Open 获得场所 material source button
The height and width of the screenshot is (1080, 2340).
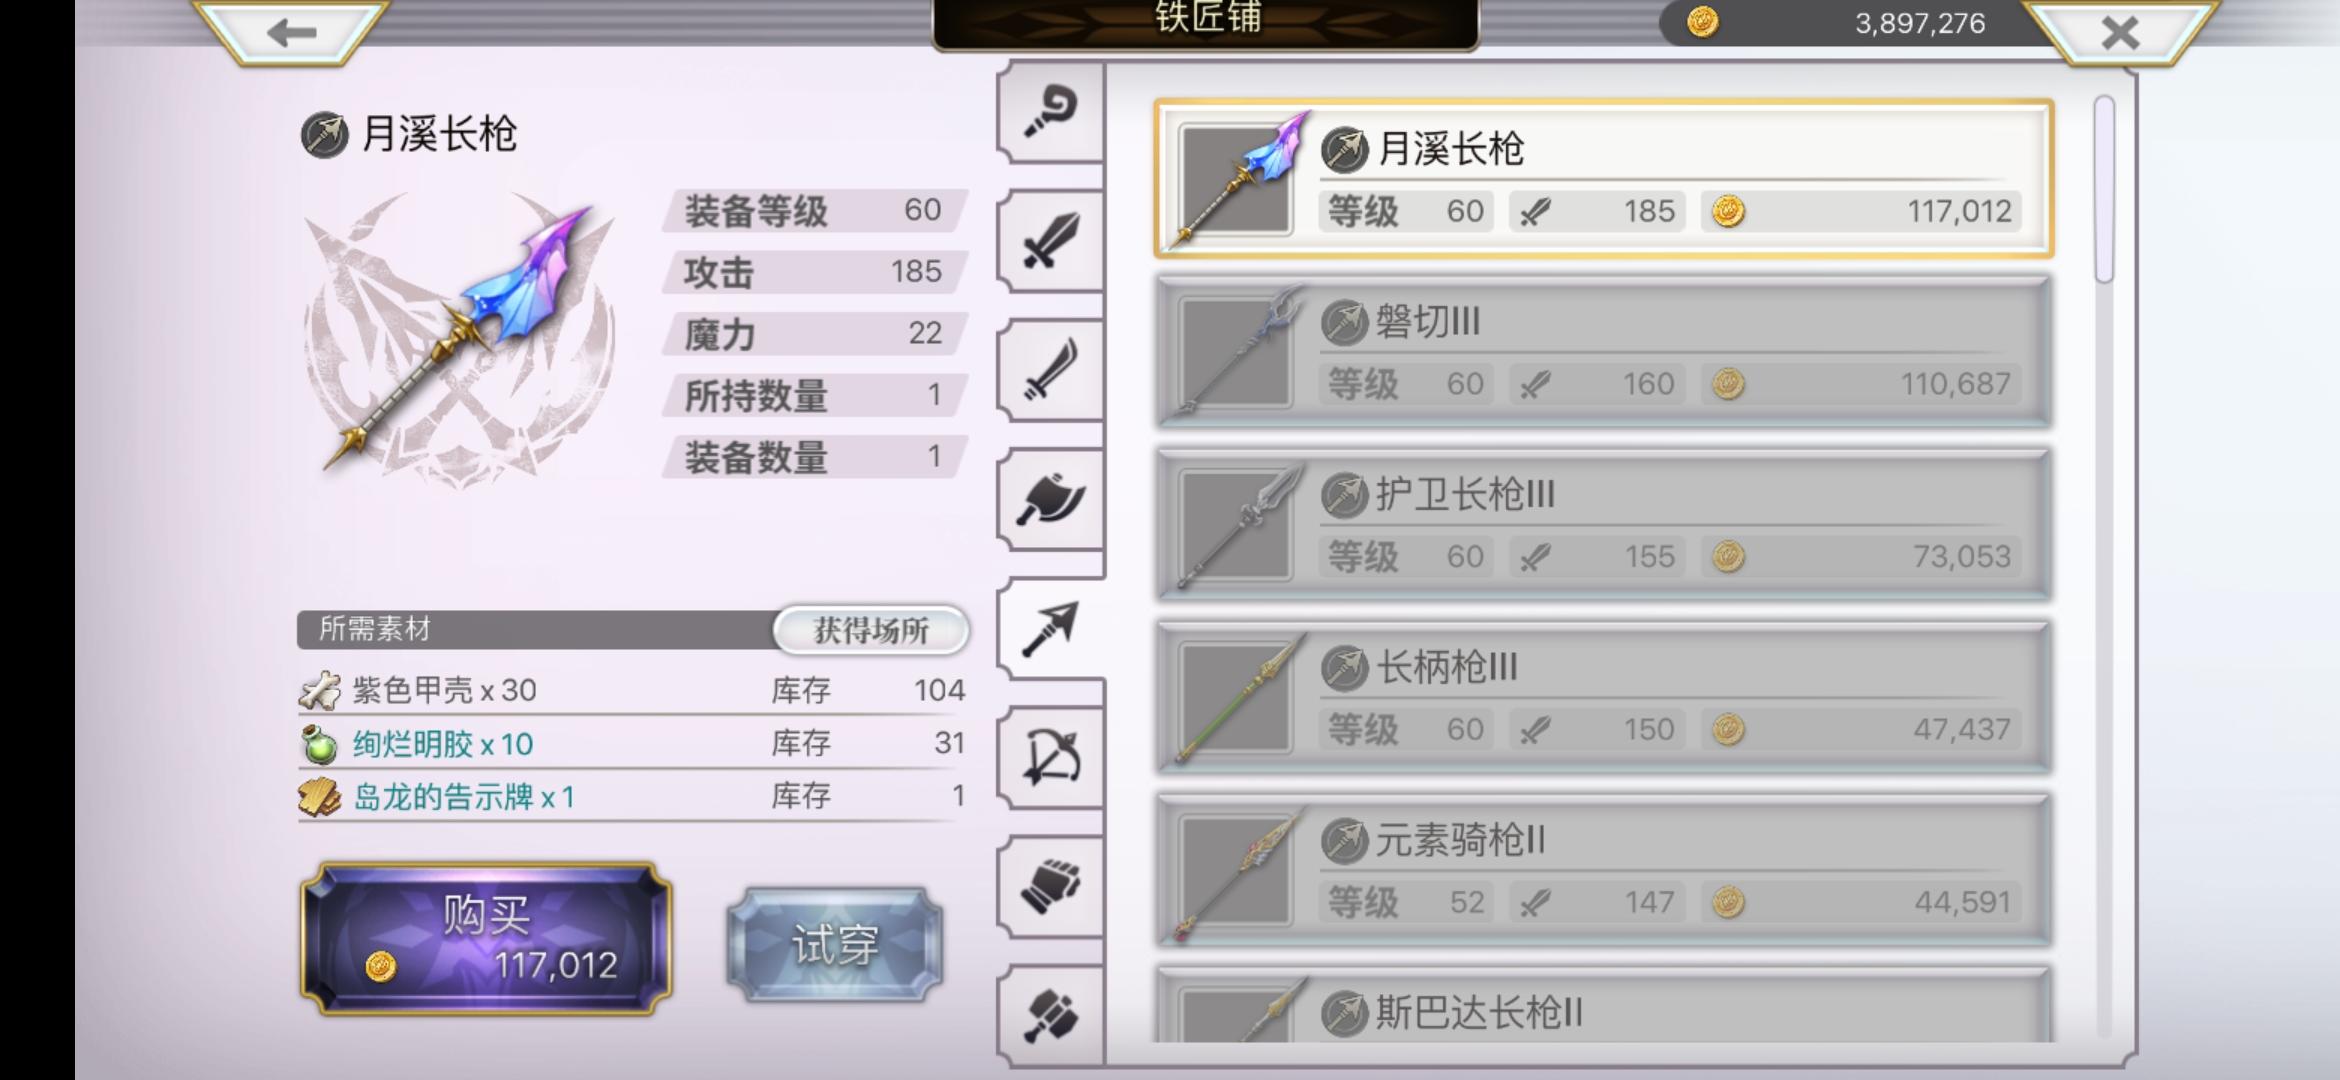(x=871, y=630)
